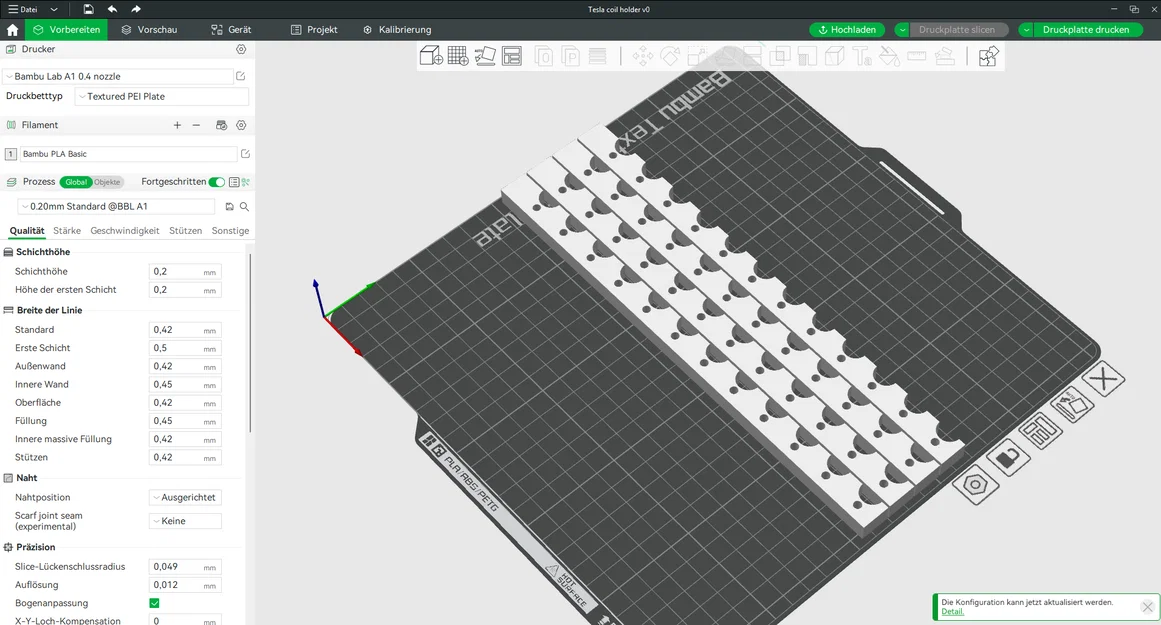The height and width of the screenshot is (625, 1161).
Task: Click the Hochladen button
Action: [x=847, y=30]
